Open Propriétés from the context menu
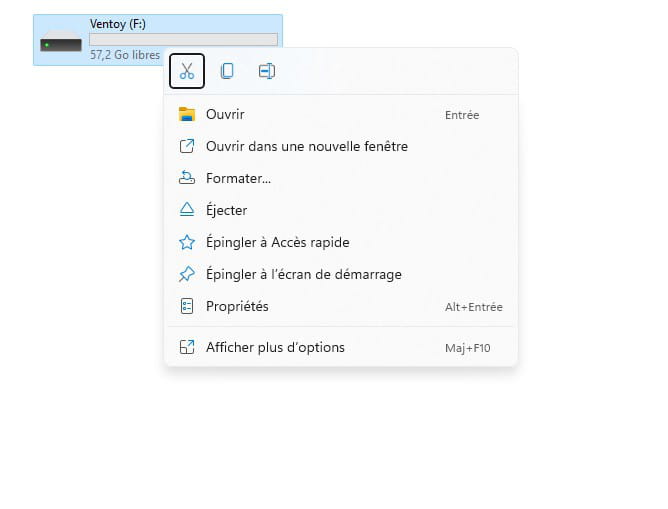 tap(237, 306)
